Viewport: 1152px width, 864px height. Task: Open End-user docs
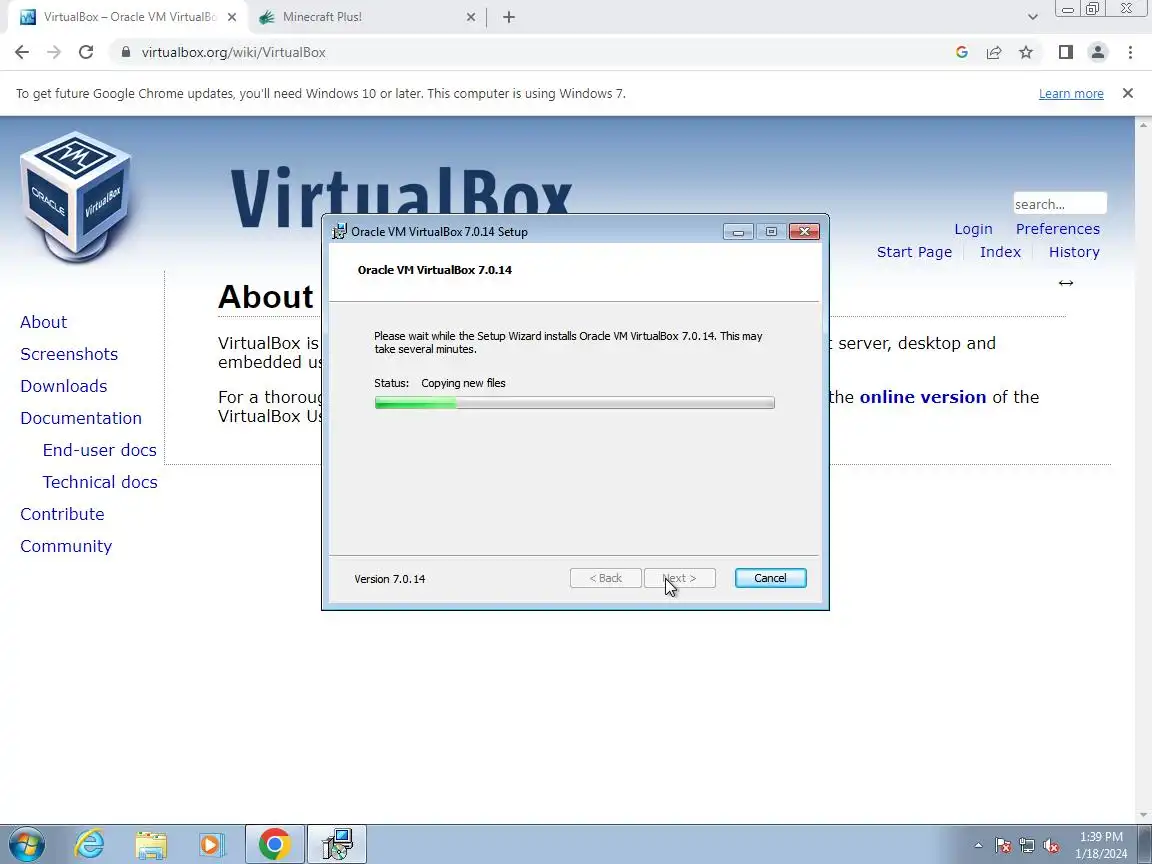(99, 450)
